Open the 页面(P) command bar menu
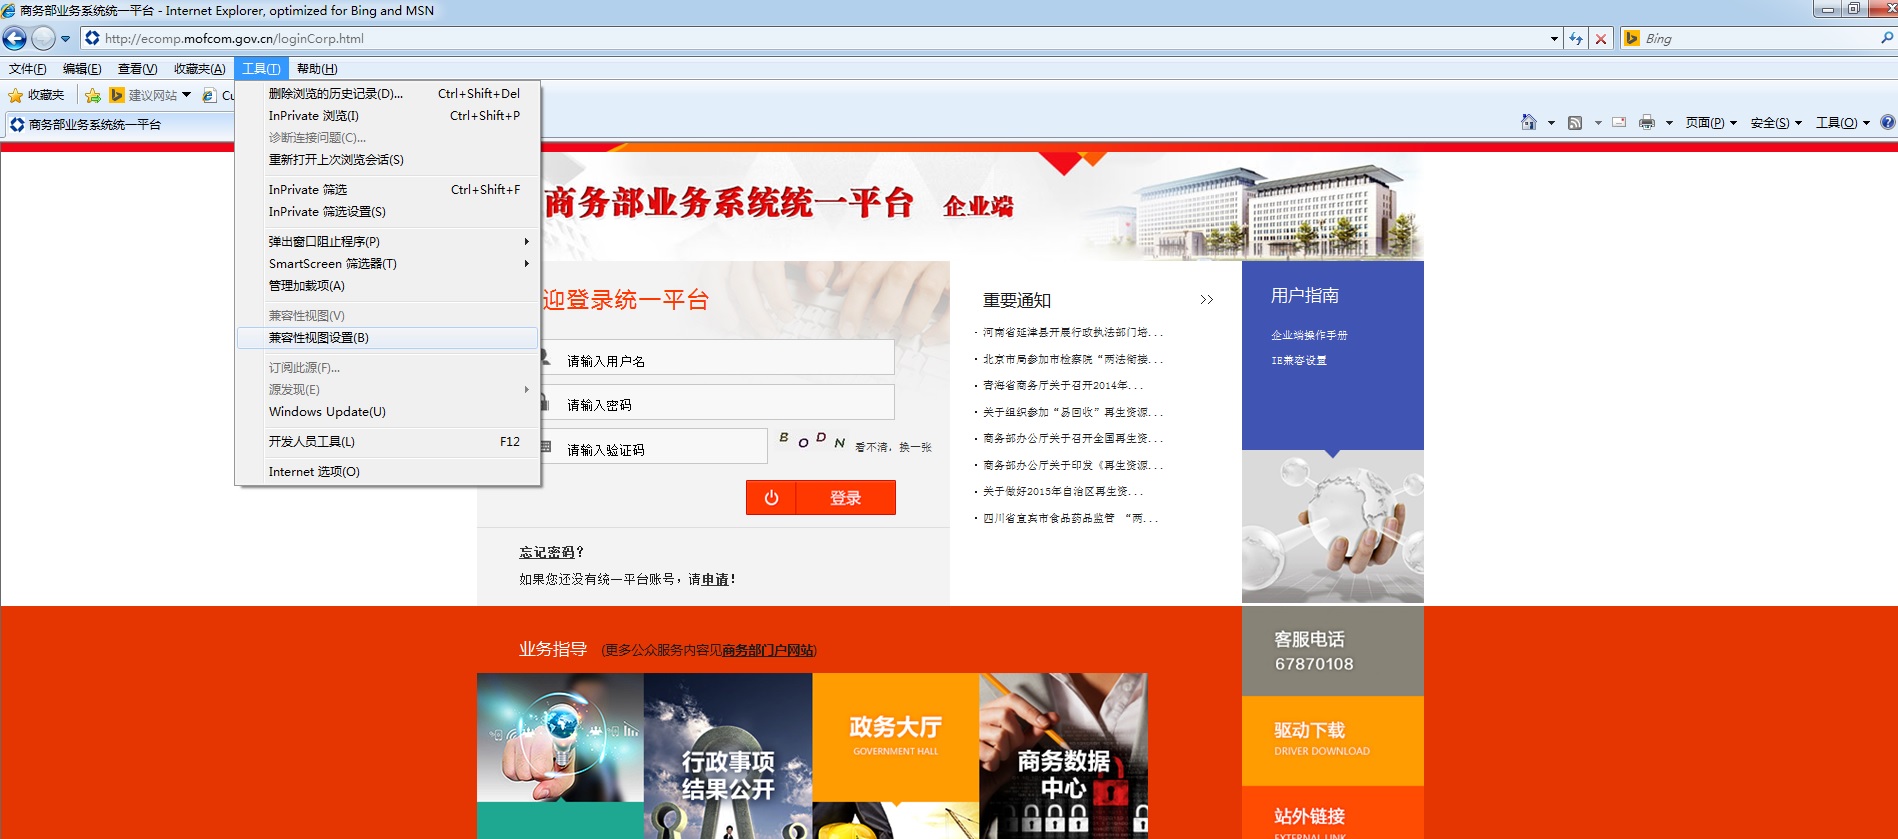The image size is (1898, 839). (1711, 123)
